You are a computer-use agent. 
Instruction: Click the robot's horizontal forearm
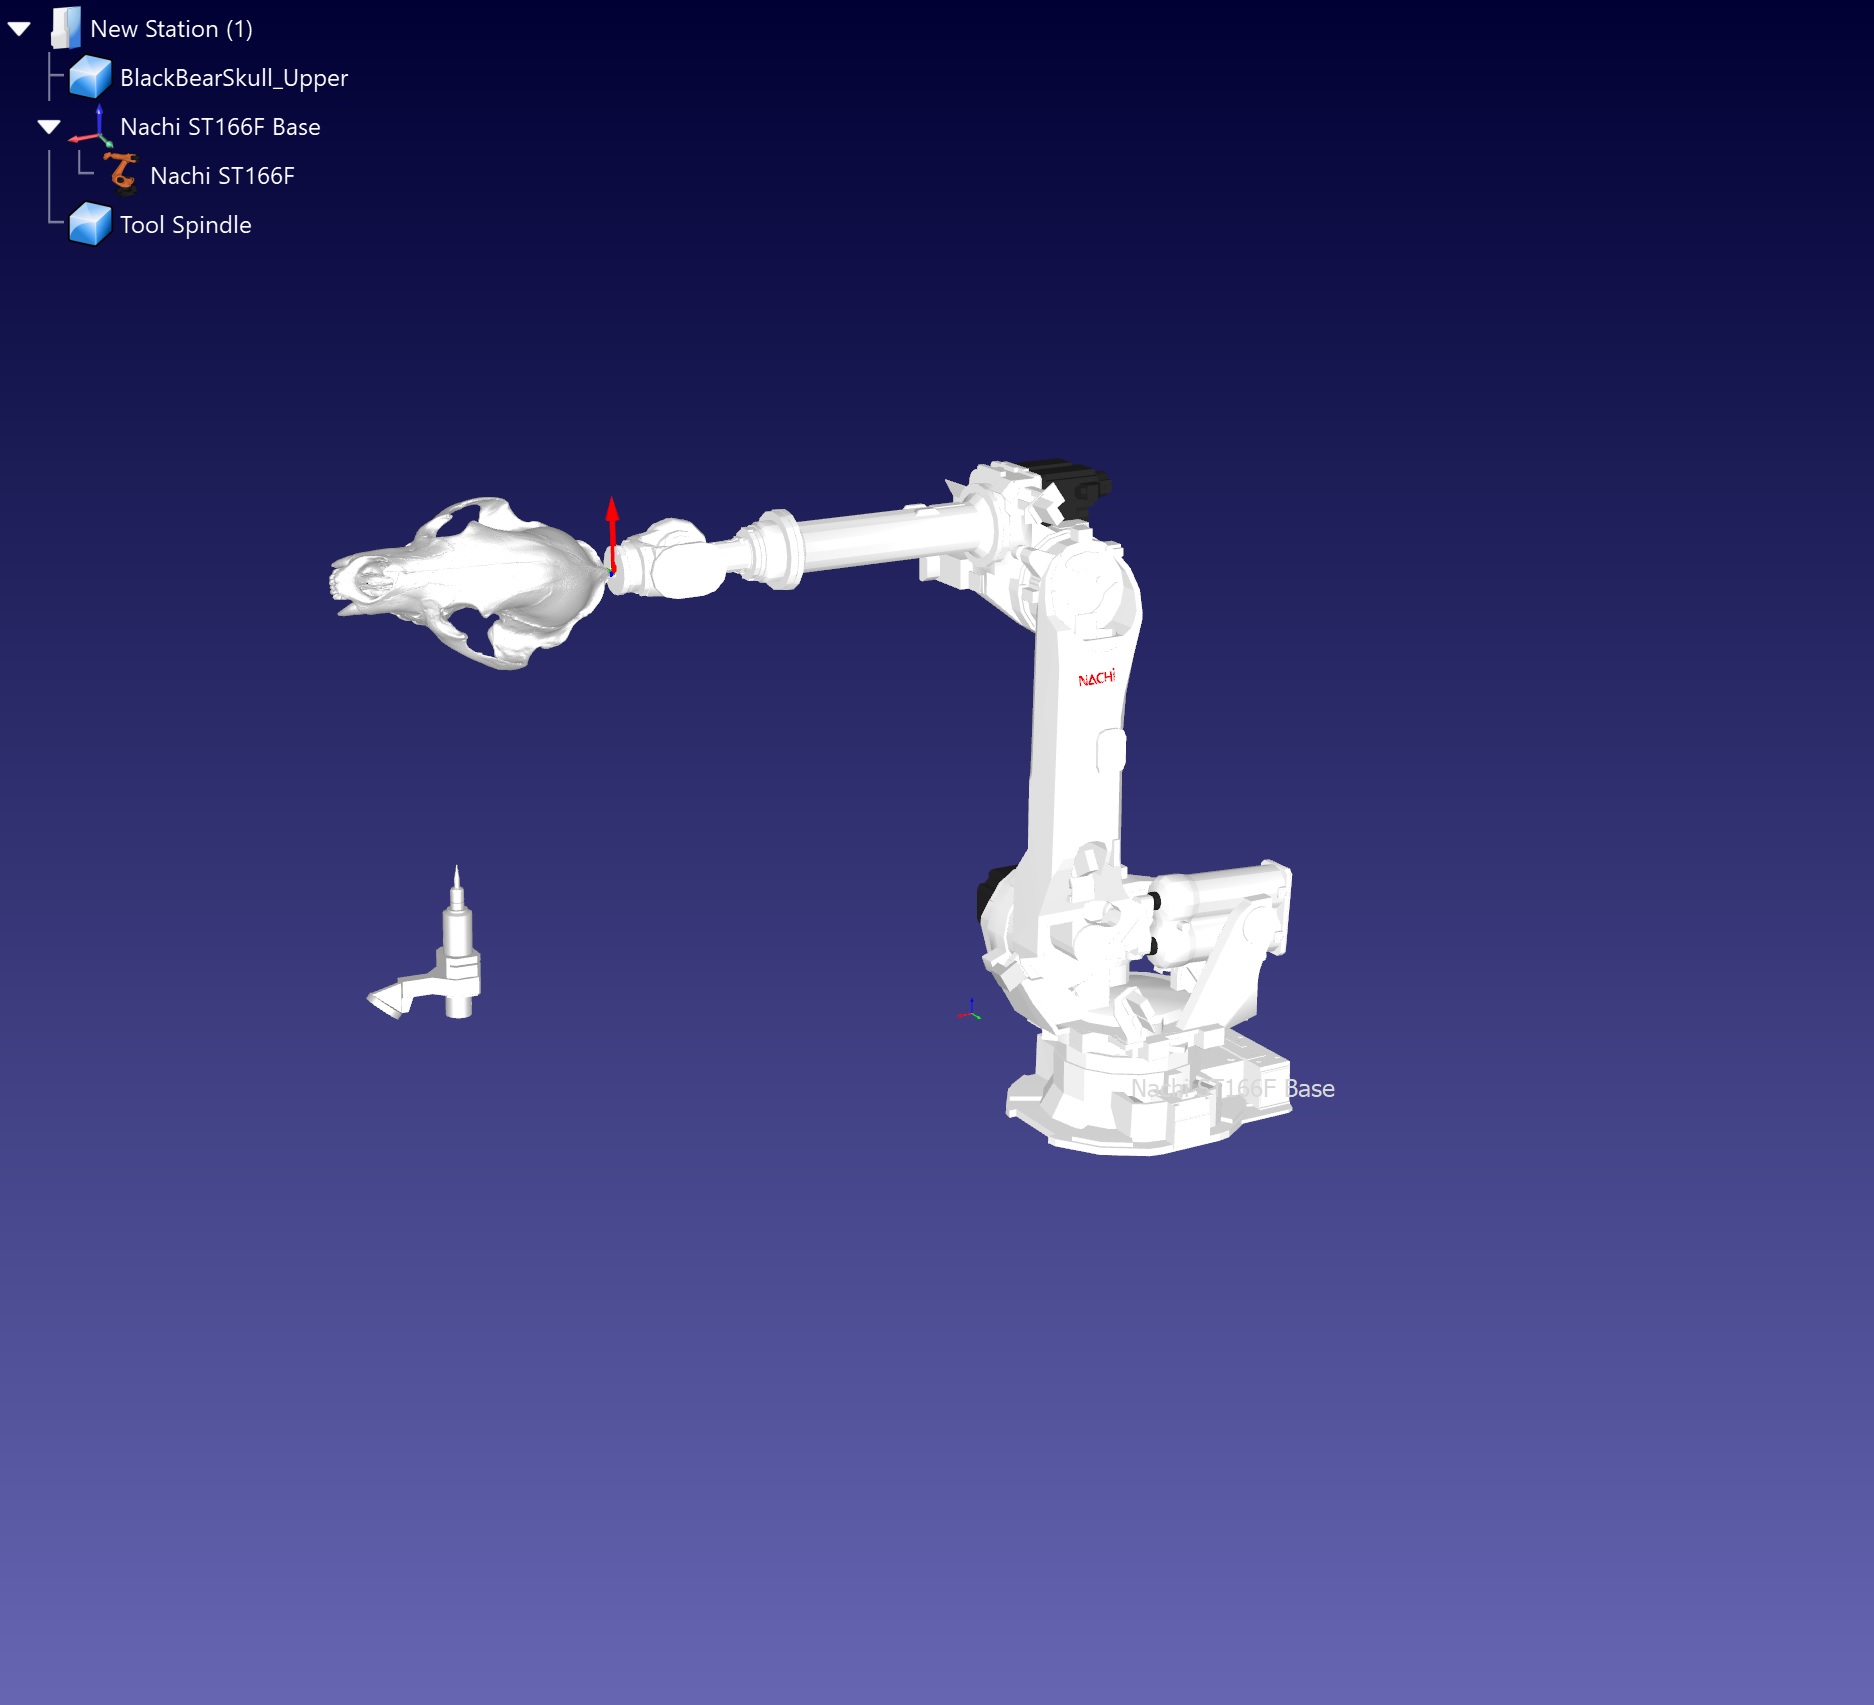click(x=870, y=540)
